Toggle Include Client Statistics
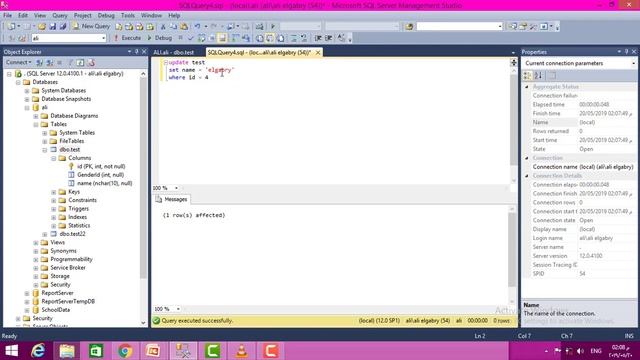The width and height of the screenshot is (640, 360). (x=246, y=38)
